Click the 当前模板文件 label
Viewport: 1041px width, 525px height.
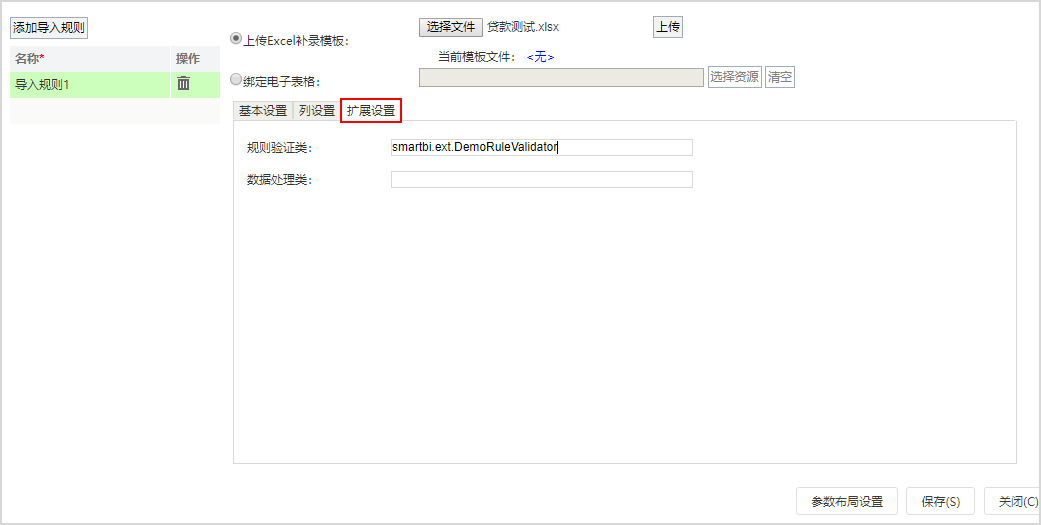click(477, 57)
